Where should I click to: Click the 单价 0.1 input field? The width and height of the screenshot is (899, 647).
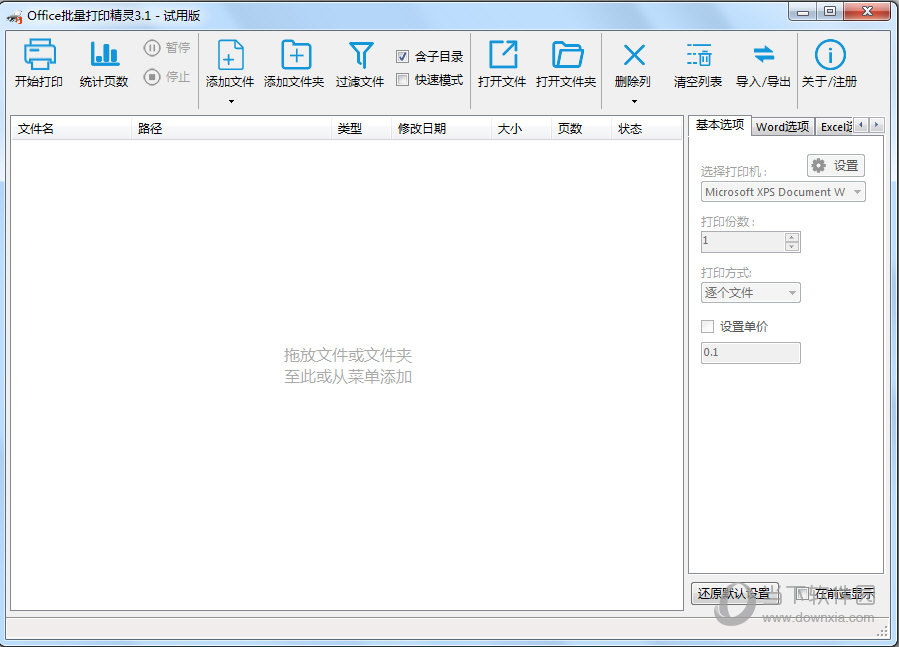(751, 353)
